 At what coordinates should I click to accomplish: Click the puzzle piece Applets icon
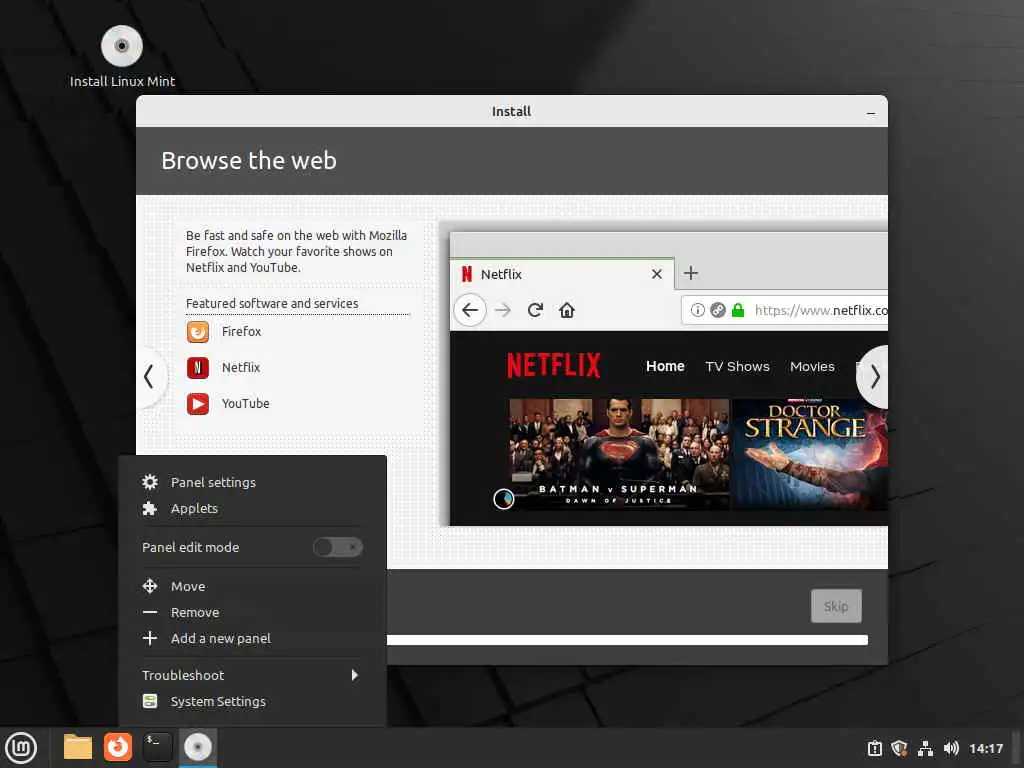point(150,508)
